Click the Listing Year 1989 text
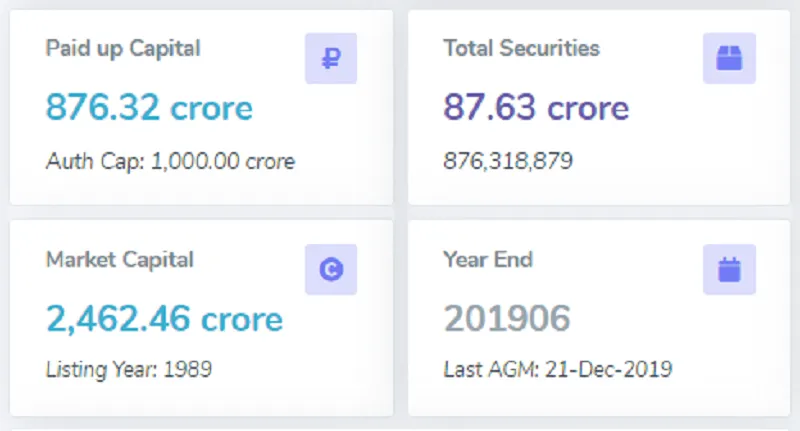 (129, 369)
